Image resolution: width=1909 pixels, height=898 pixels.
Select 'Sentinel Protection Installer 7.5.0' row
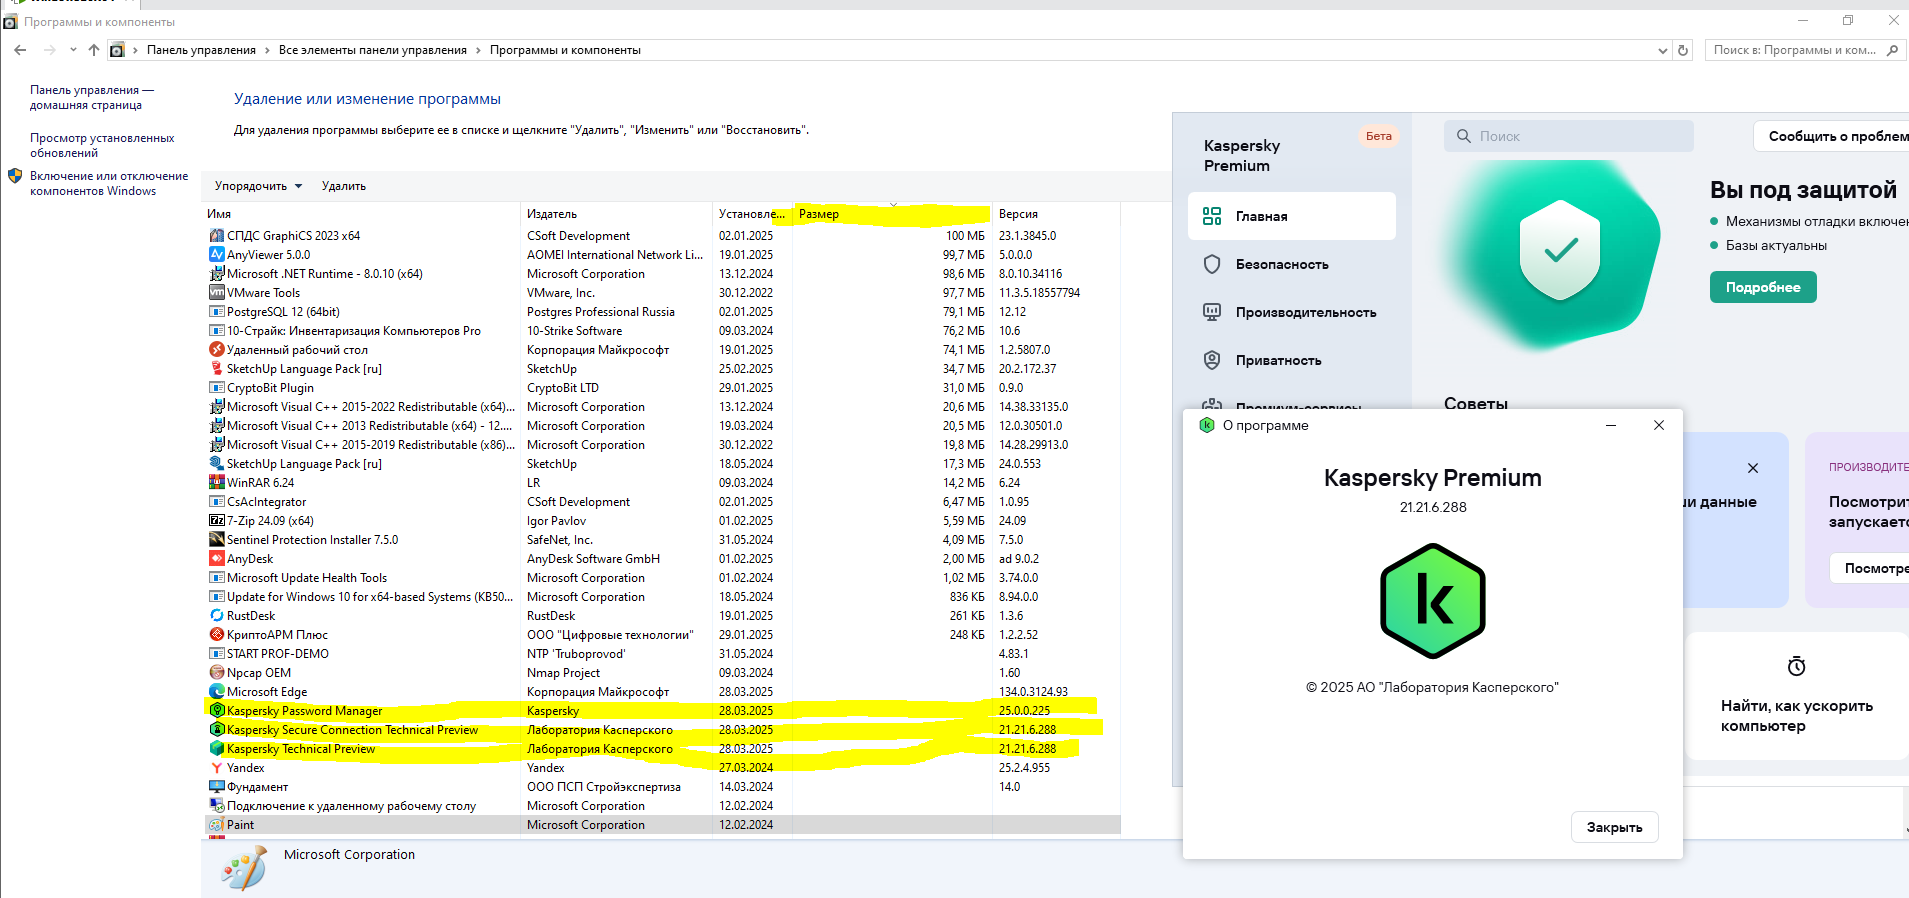[x=662, y=540]
